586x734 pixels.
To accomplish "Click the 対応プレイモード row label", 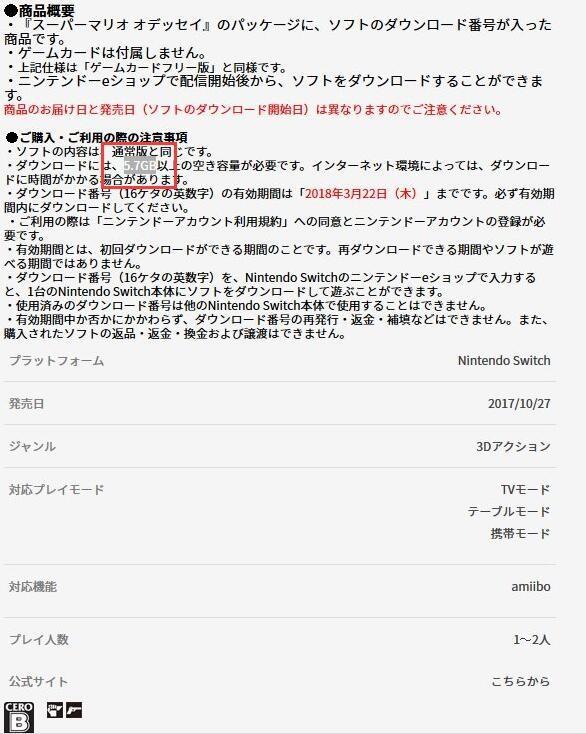I will pos(56,490).
